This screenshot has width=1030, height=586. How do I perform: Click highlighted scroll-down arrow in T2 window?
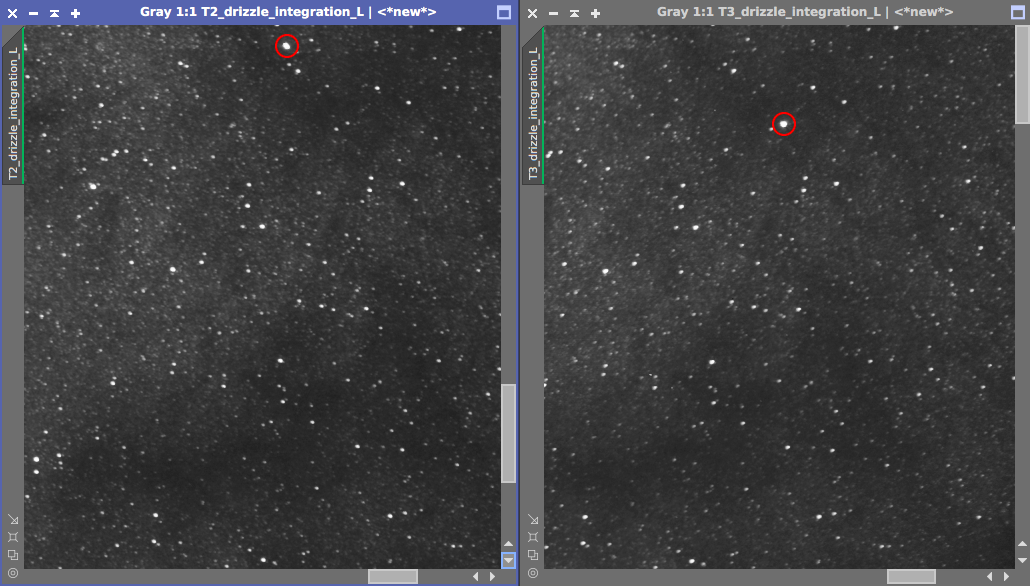(508, 560)
